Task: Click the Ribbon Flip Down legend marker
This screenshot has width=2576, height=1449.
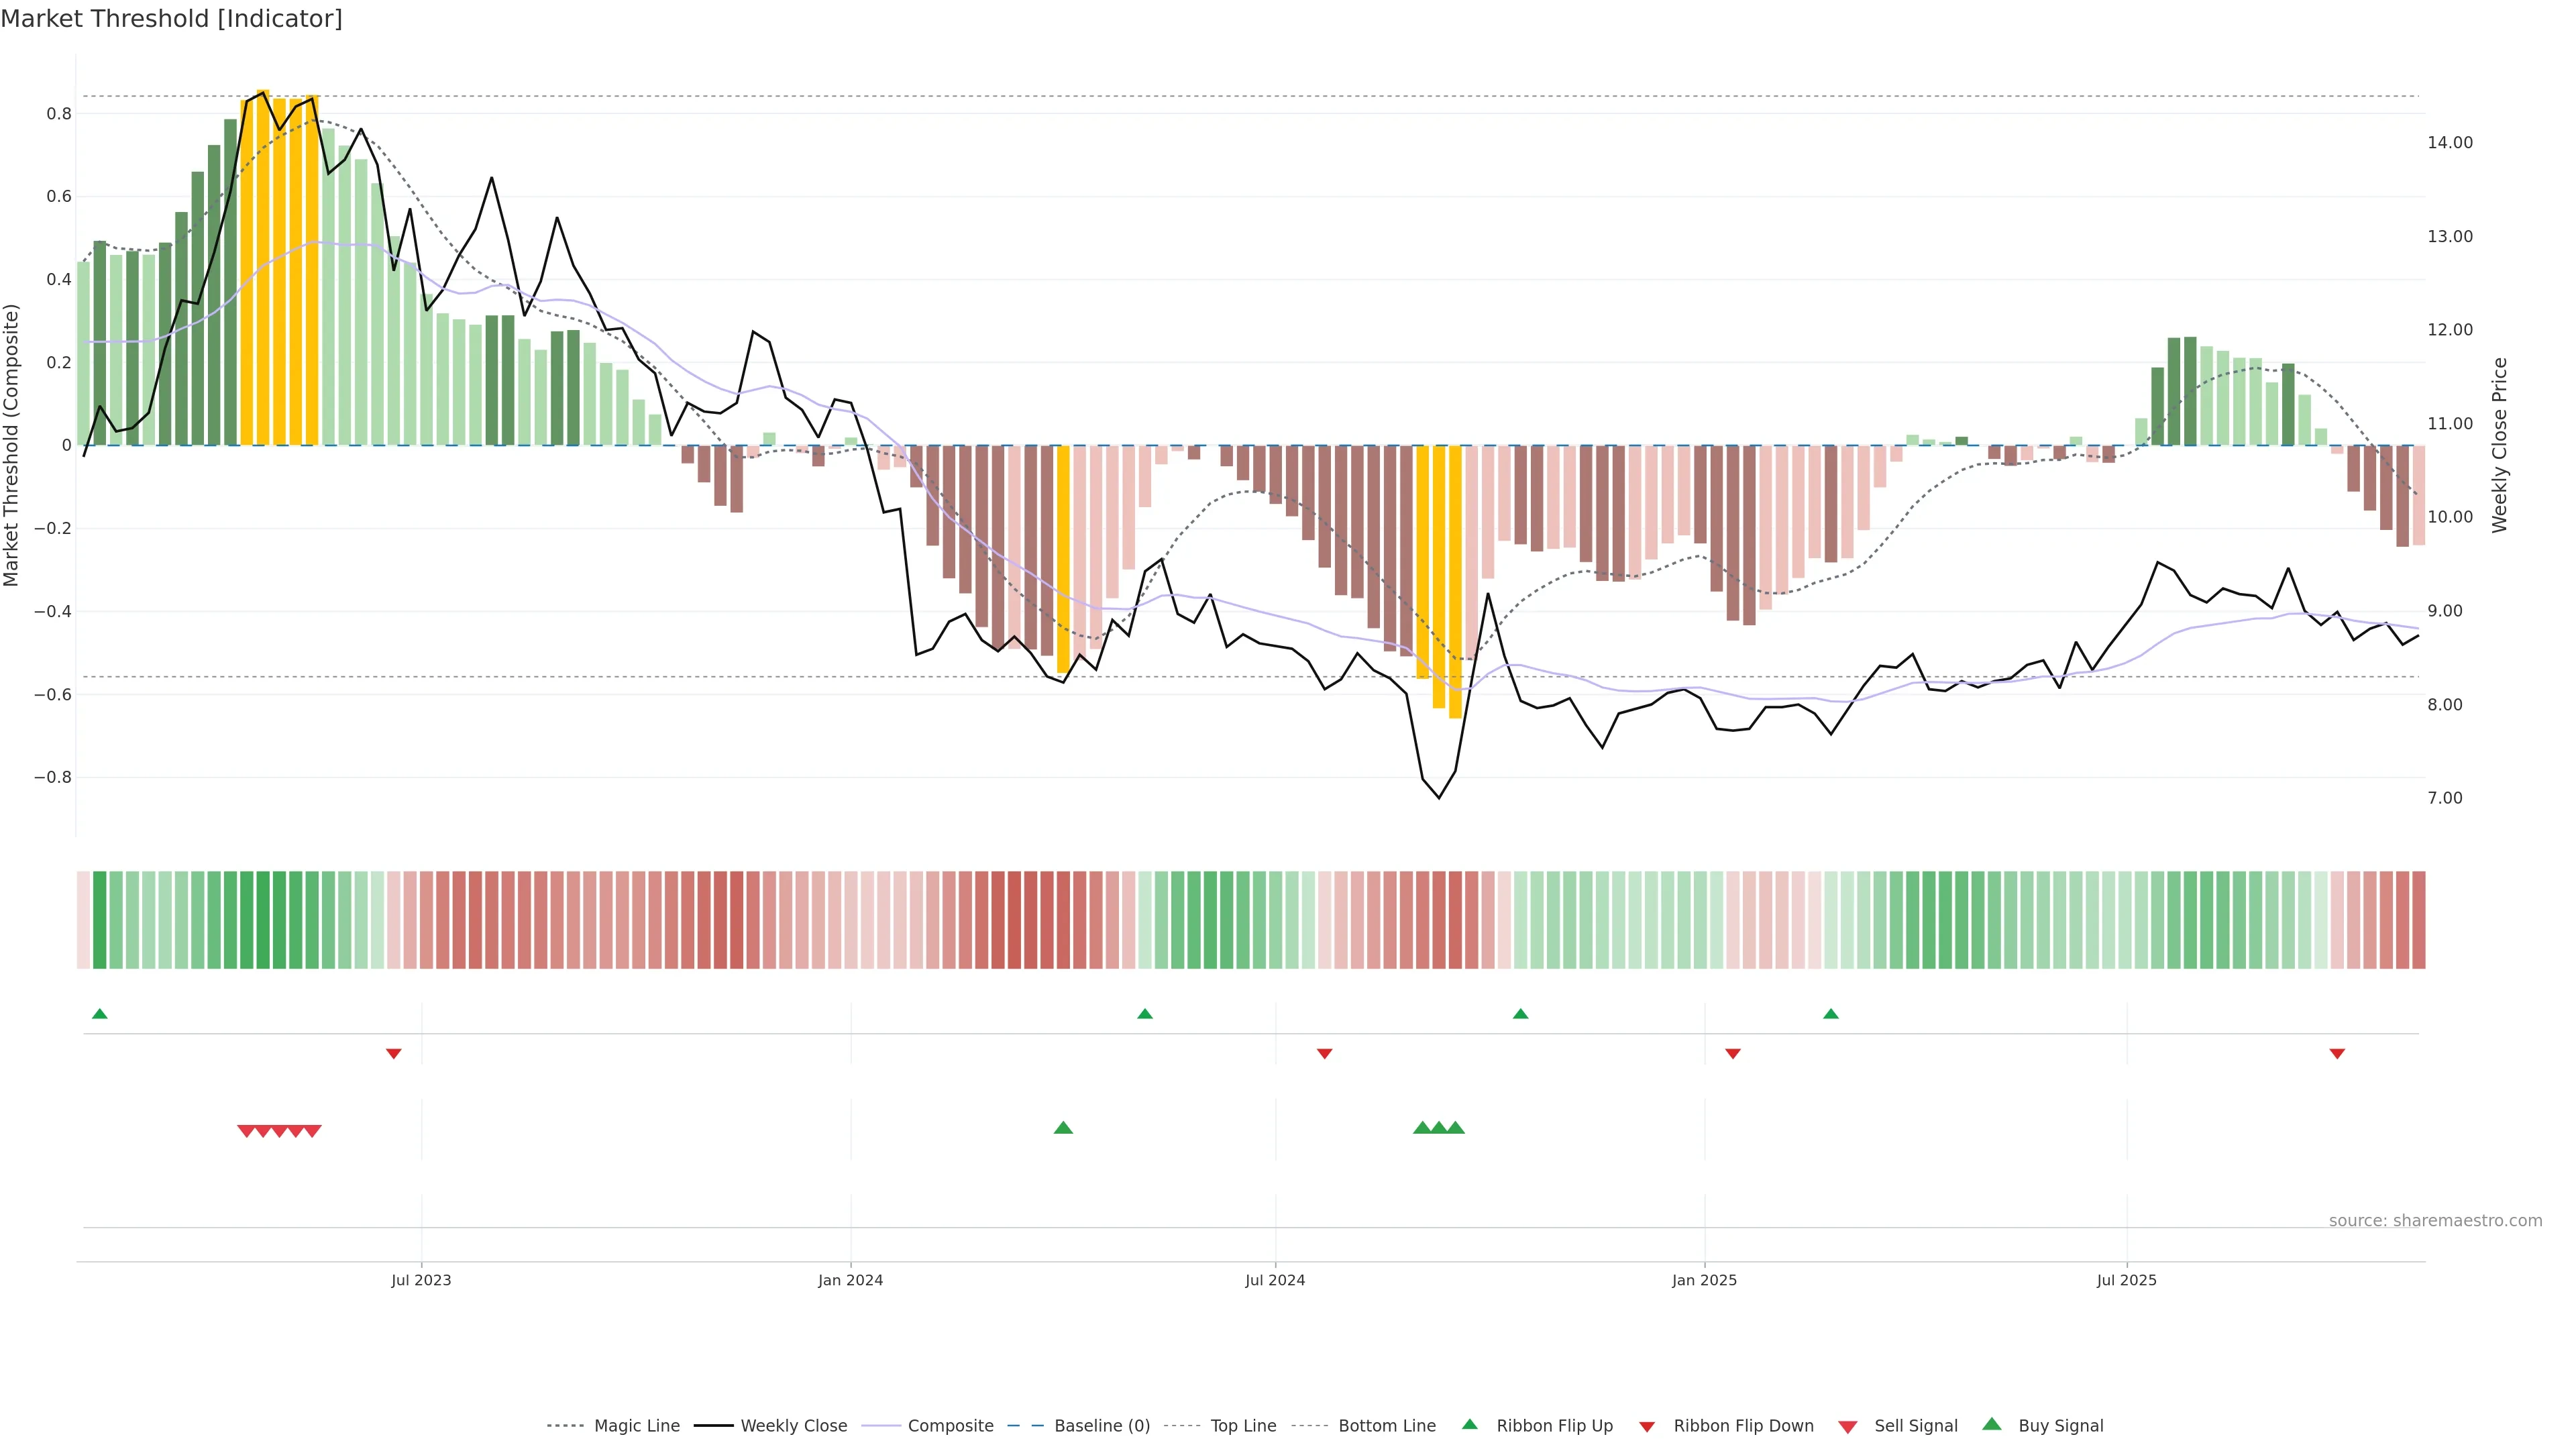Action: click(x=1647, y=1426)
